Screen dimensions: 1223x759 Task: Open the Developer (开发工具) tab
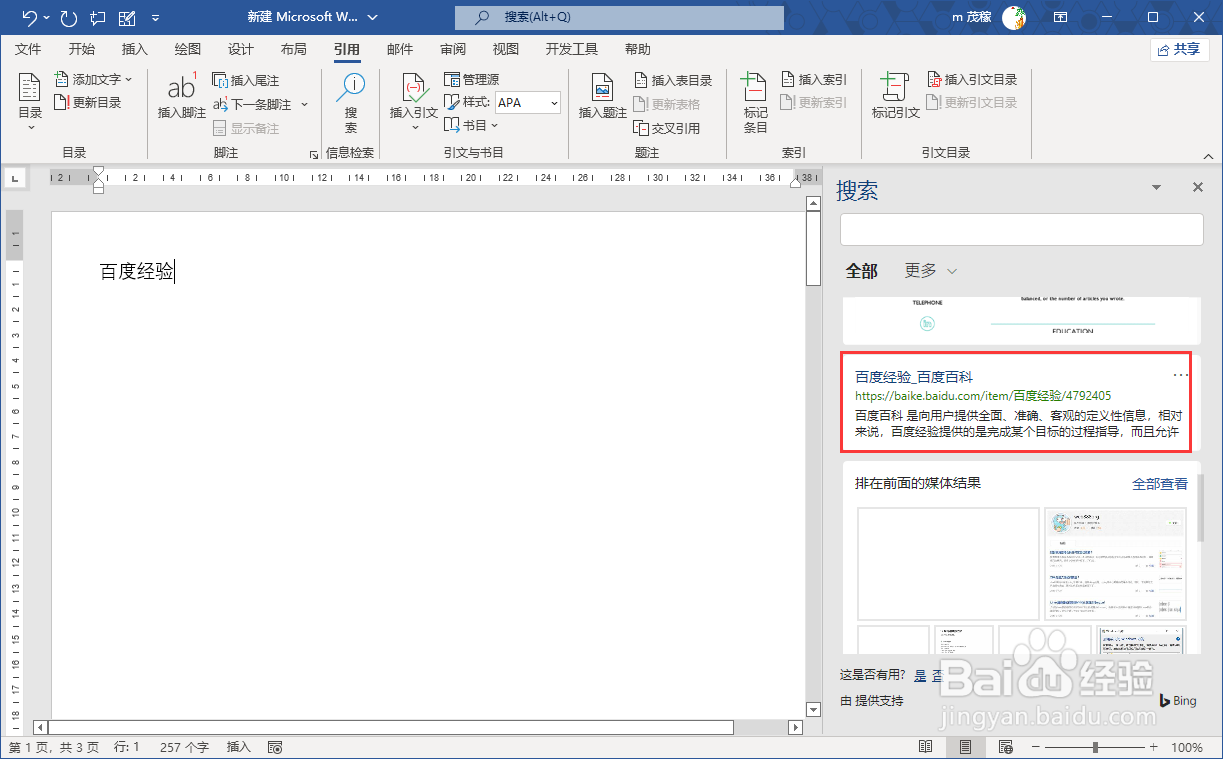pyautogui.click(x=572, y=49)
